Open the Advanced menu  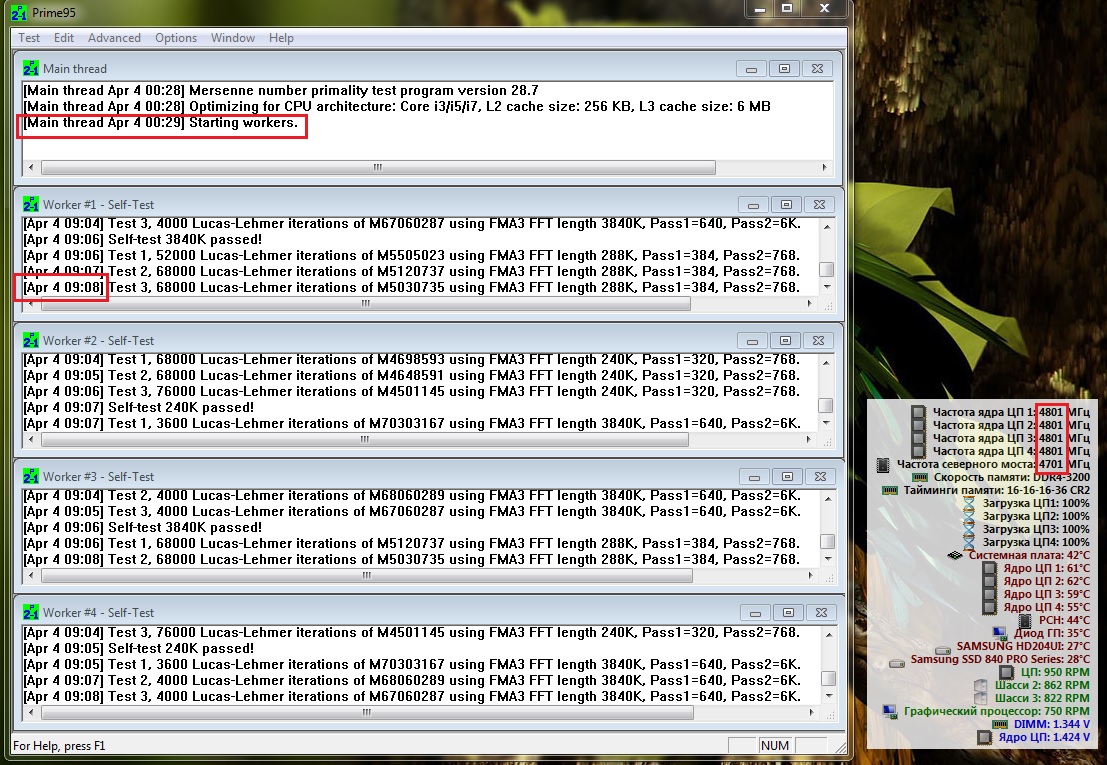[x=114, y=38]
